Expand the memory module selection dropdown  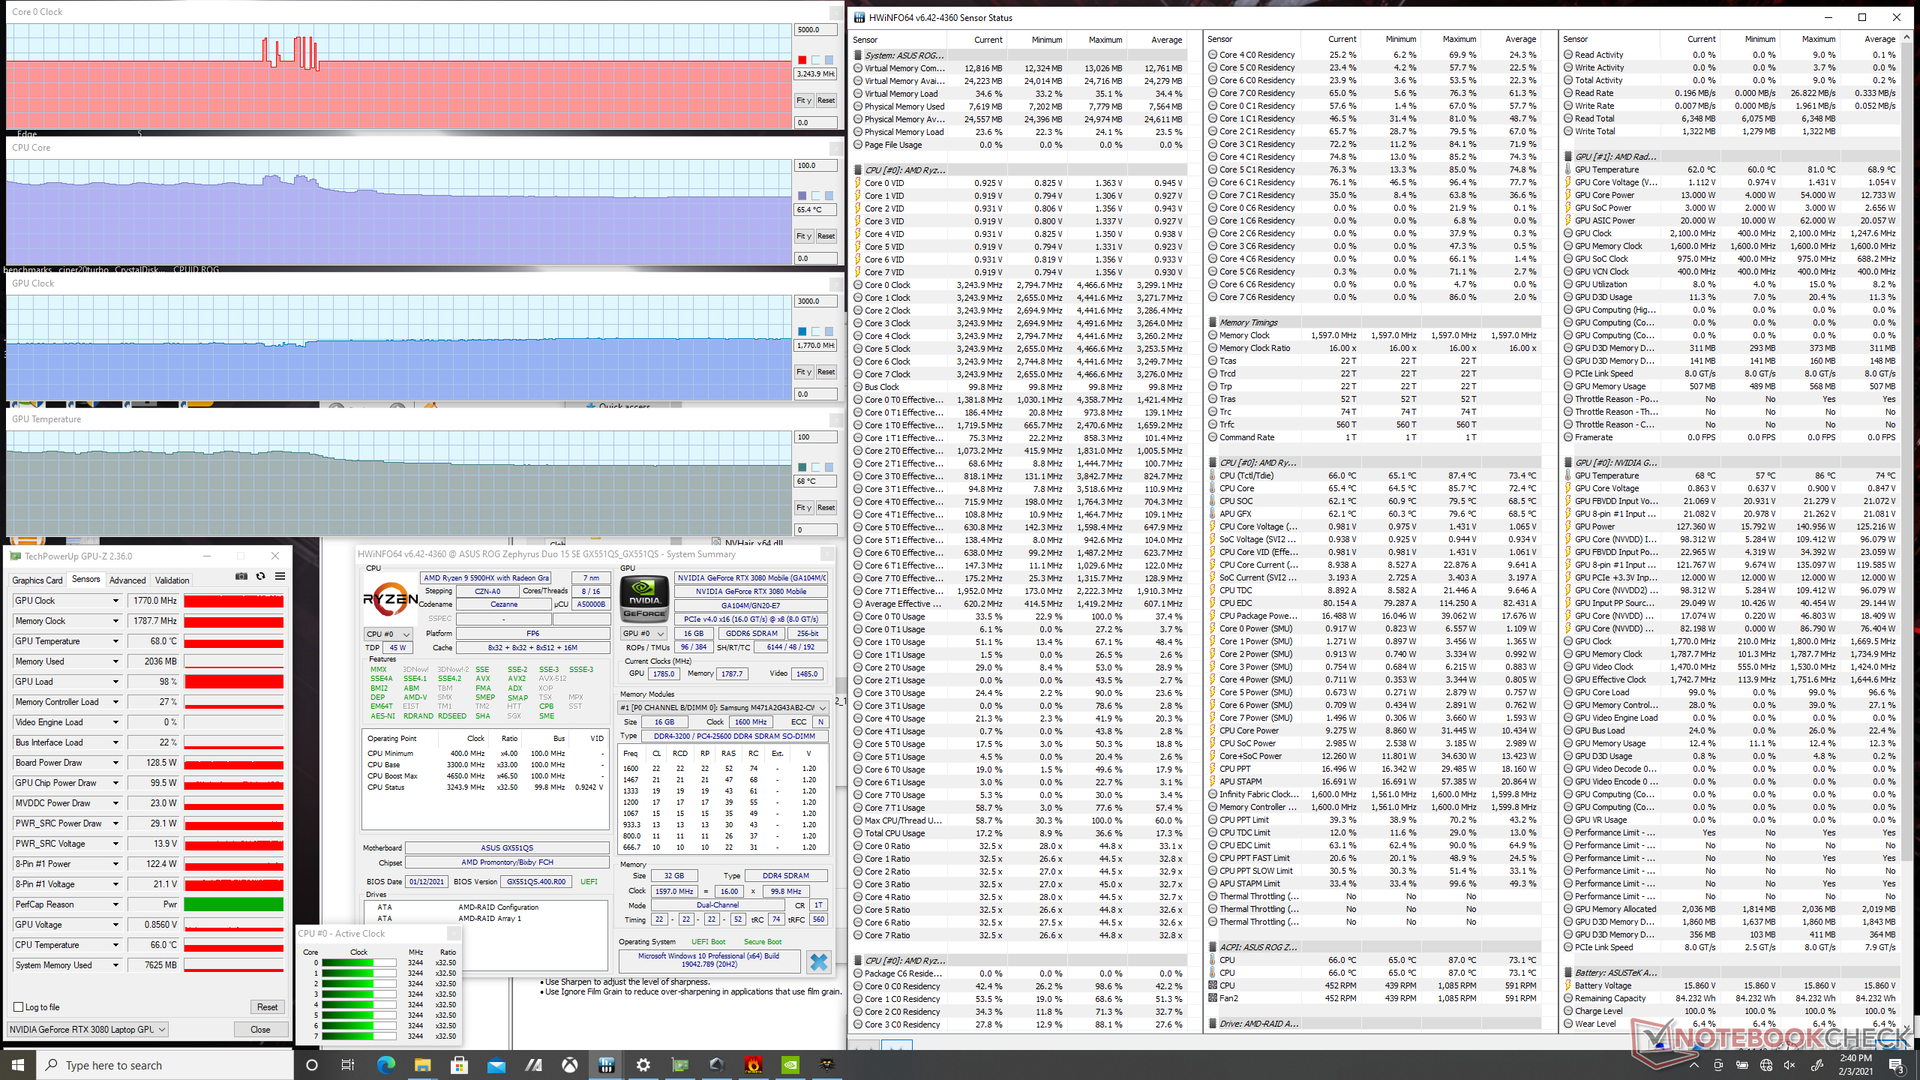click(x=823, y=708)
